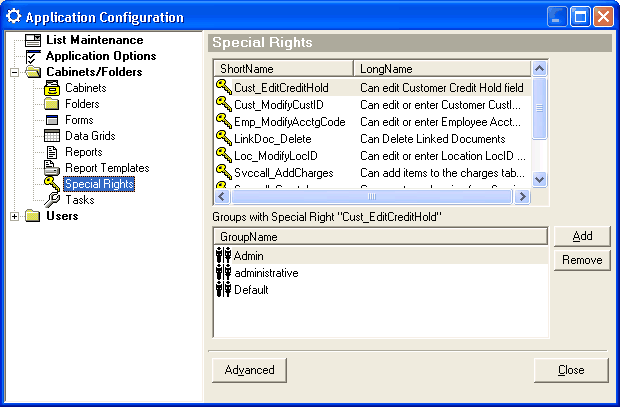Viewport: 620px width, 407px height.
Task: Select the Admin group row
Action: pos(381,256)
